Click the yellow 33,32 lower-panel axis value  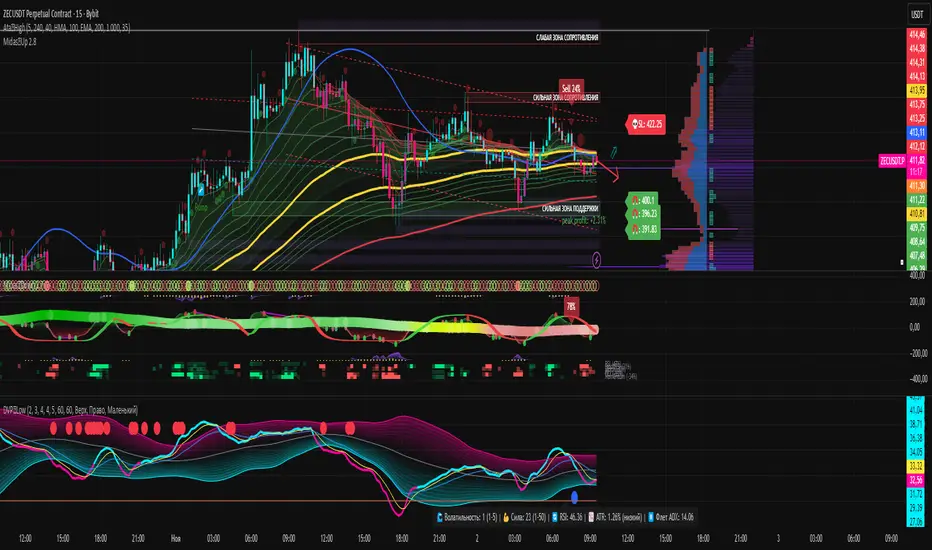click(x=916, y=466)
